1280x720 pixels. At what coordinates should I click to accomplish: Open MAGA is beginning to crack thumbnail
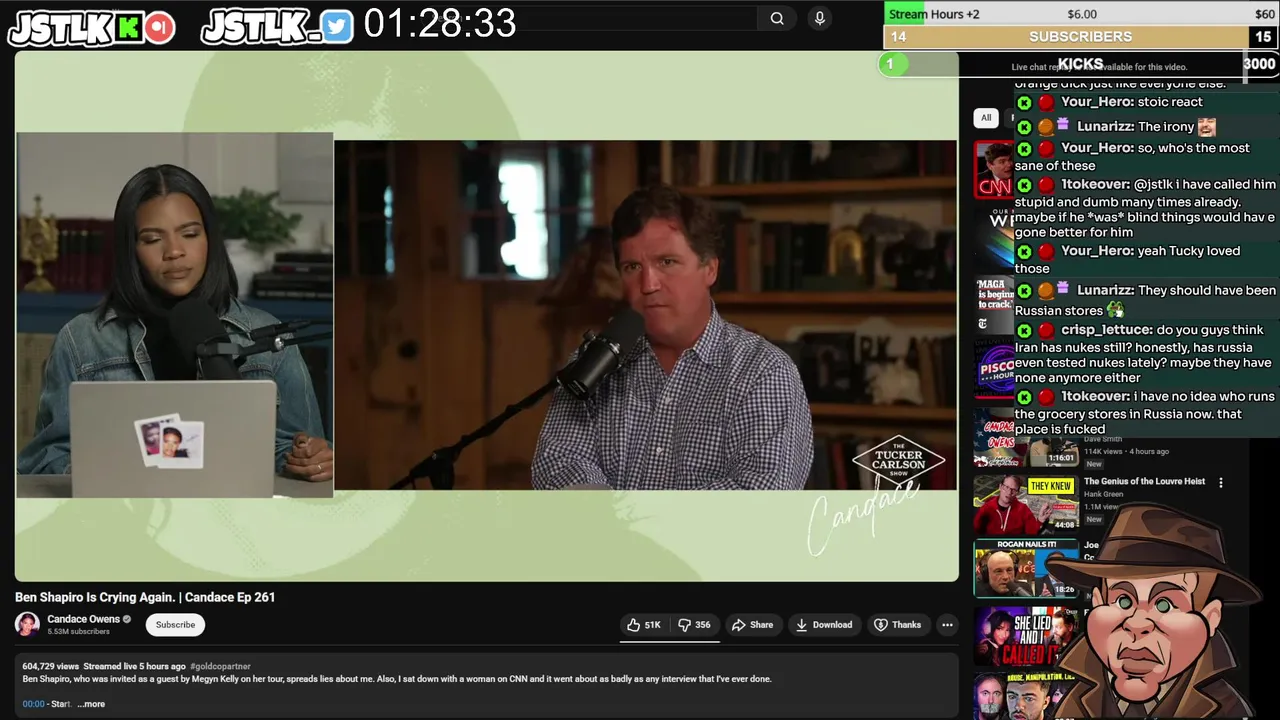(x=994, y=304)
